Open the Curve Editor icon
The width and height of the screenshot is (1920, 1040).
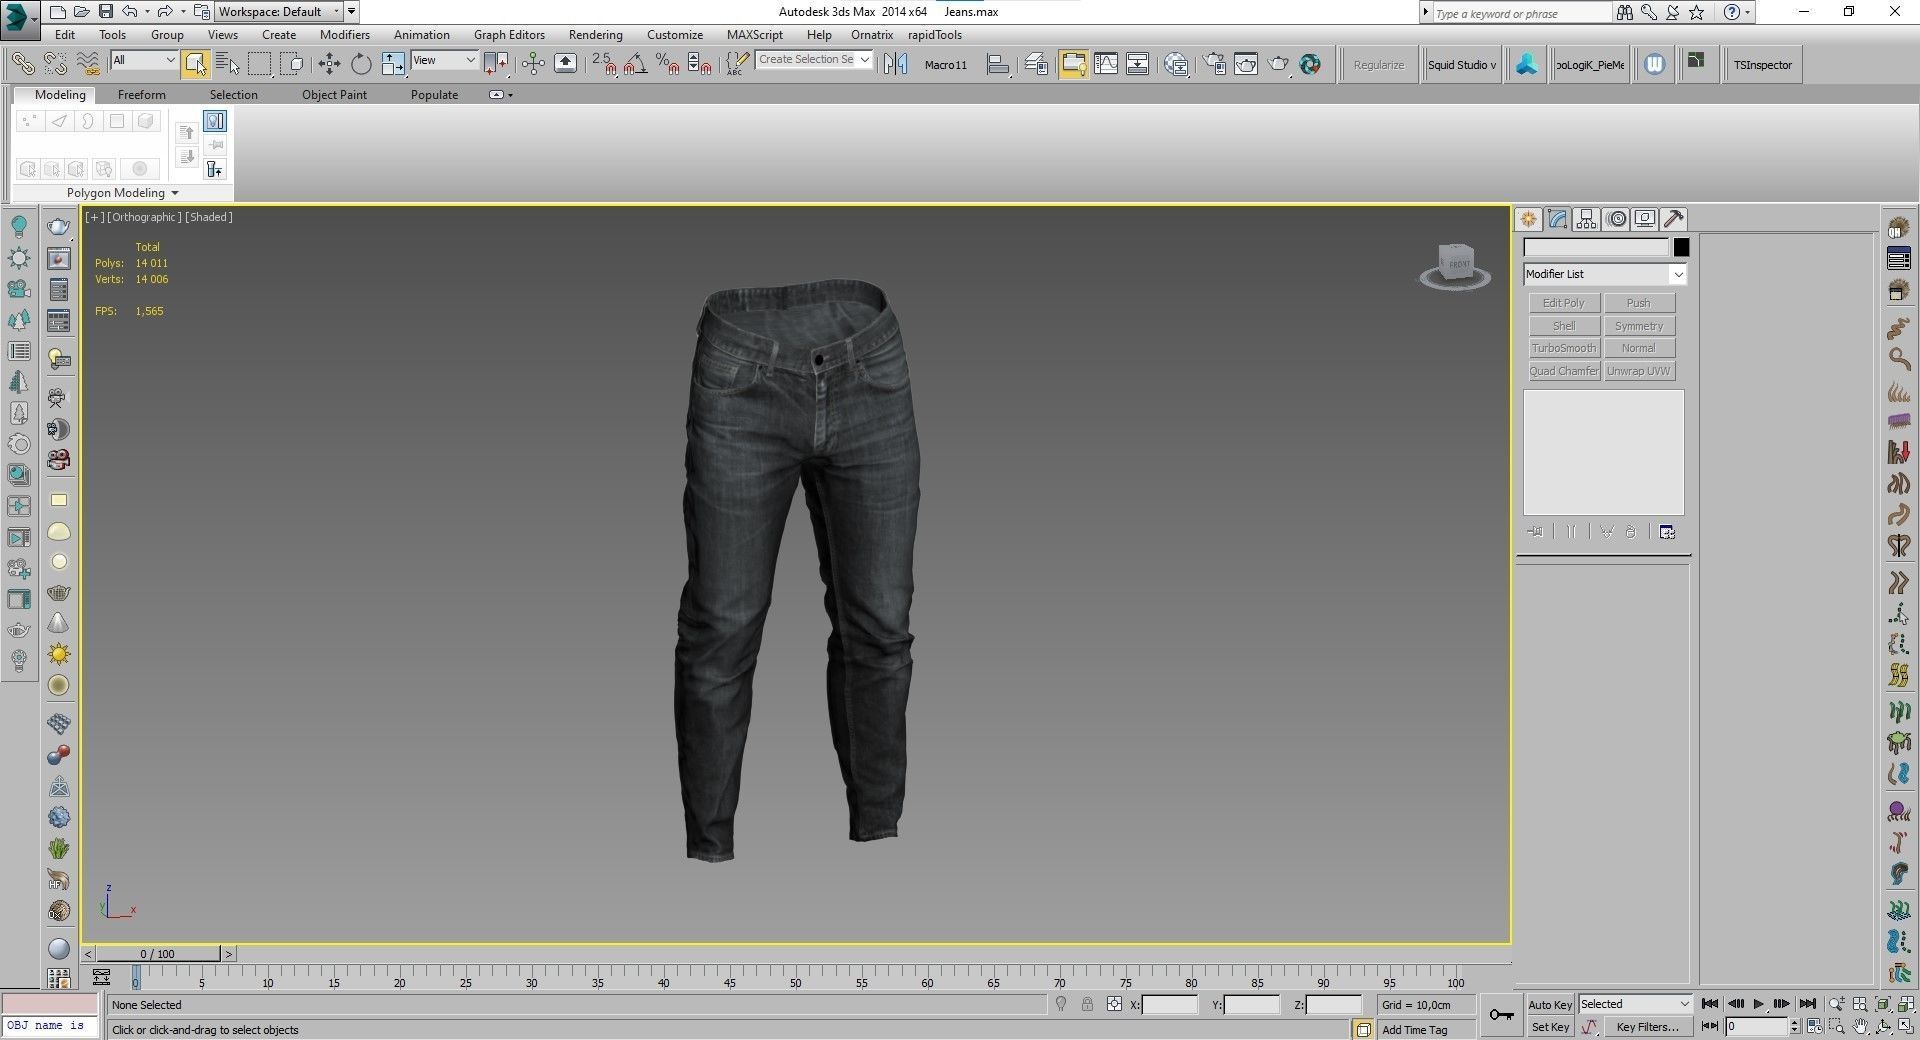click(1106, 64)
